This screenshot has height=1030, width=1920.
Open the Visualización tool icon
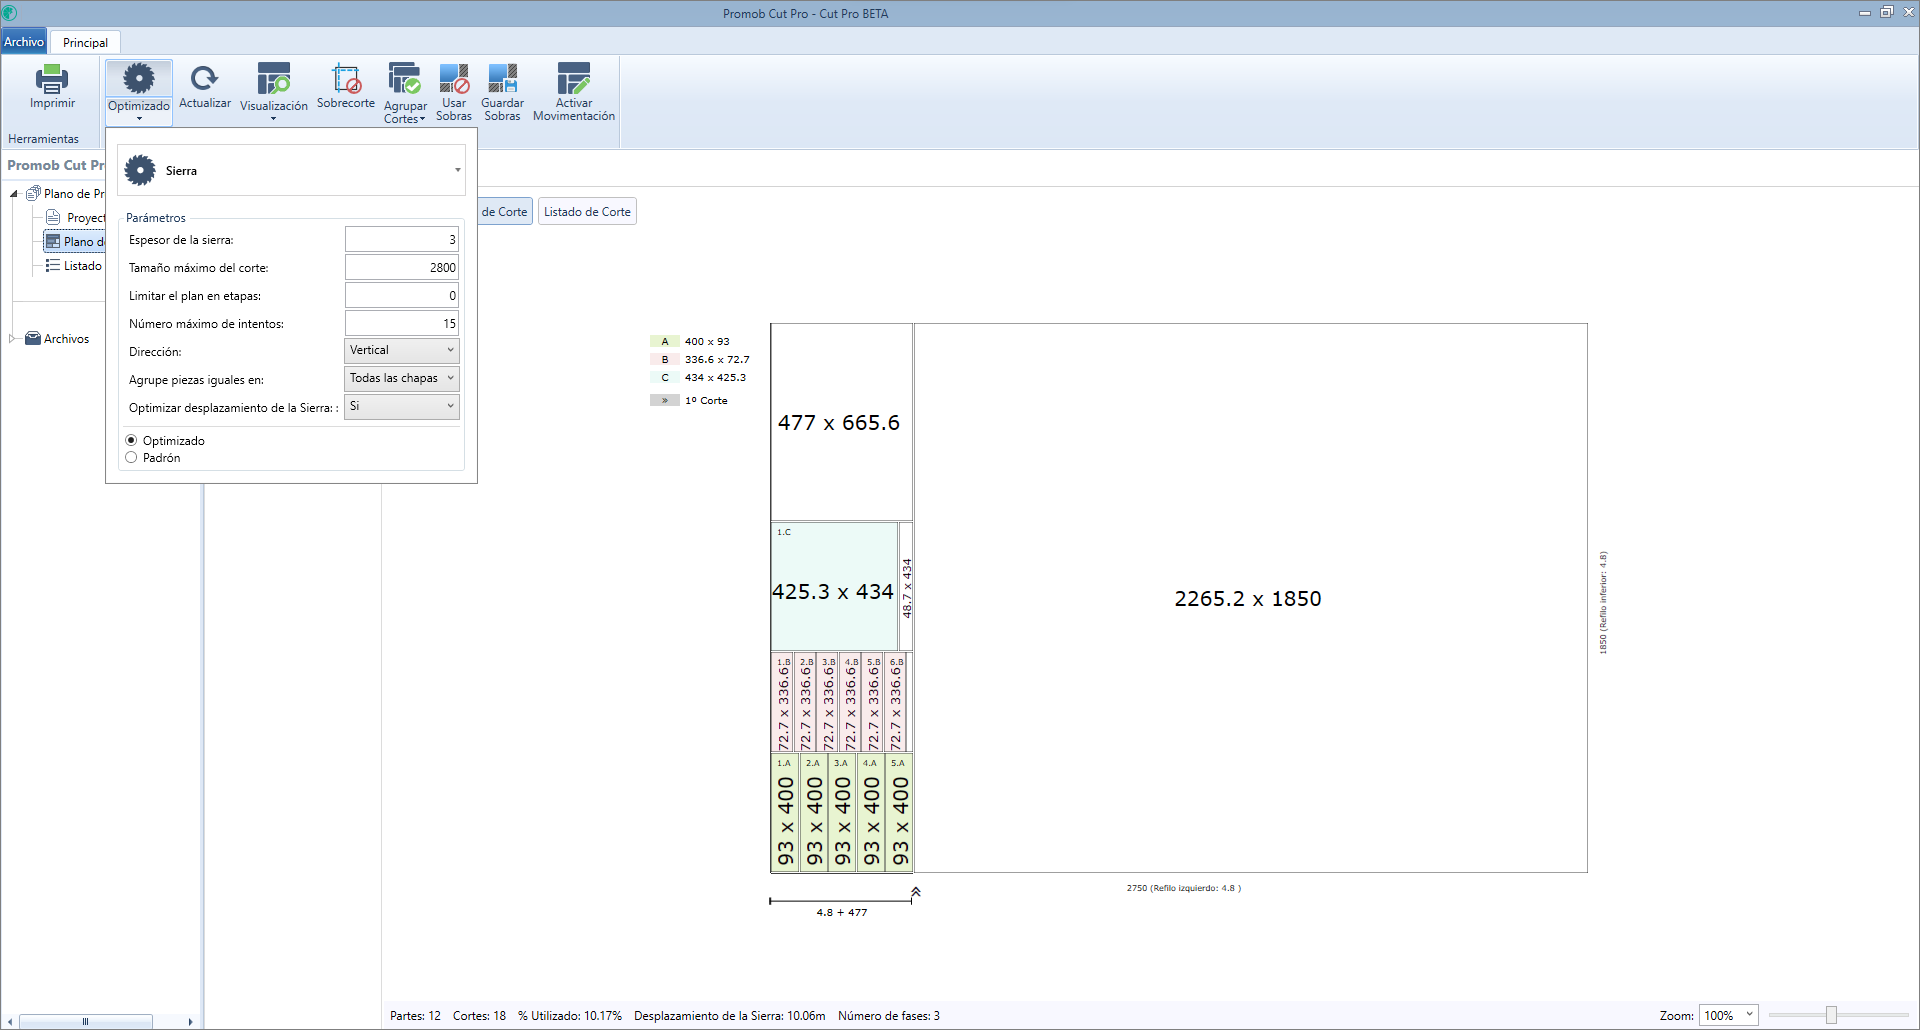click(x=273, y=79)
